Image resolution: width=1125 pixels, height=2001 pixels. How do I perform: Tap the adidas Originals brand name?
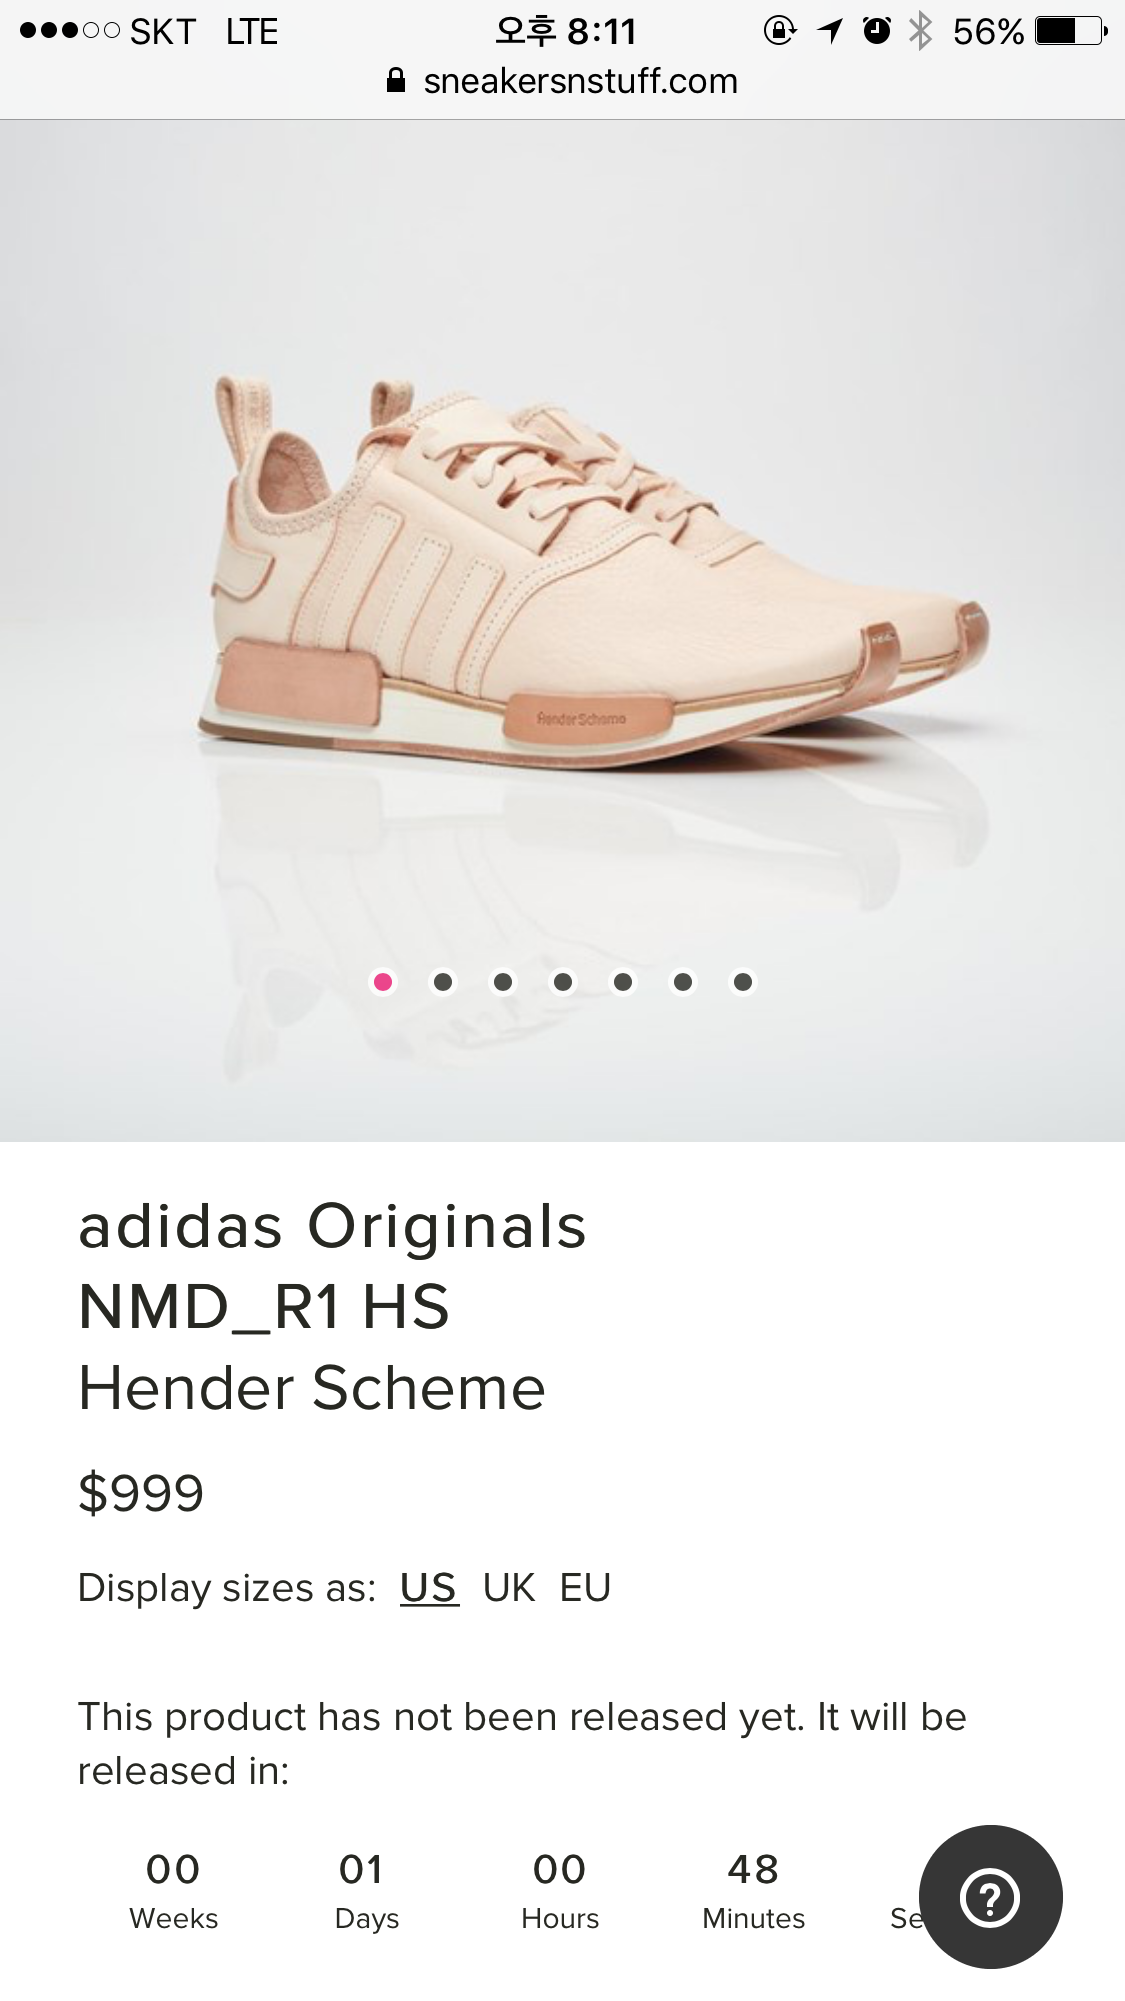point(332,1226)
